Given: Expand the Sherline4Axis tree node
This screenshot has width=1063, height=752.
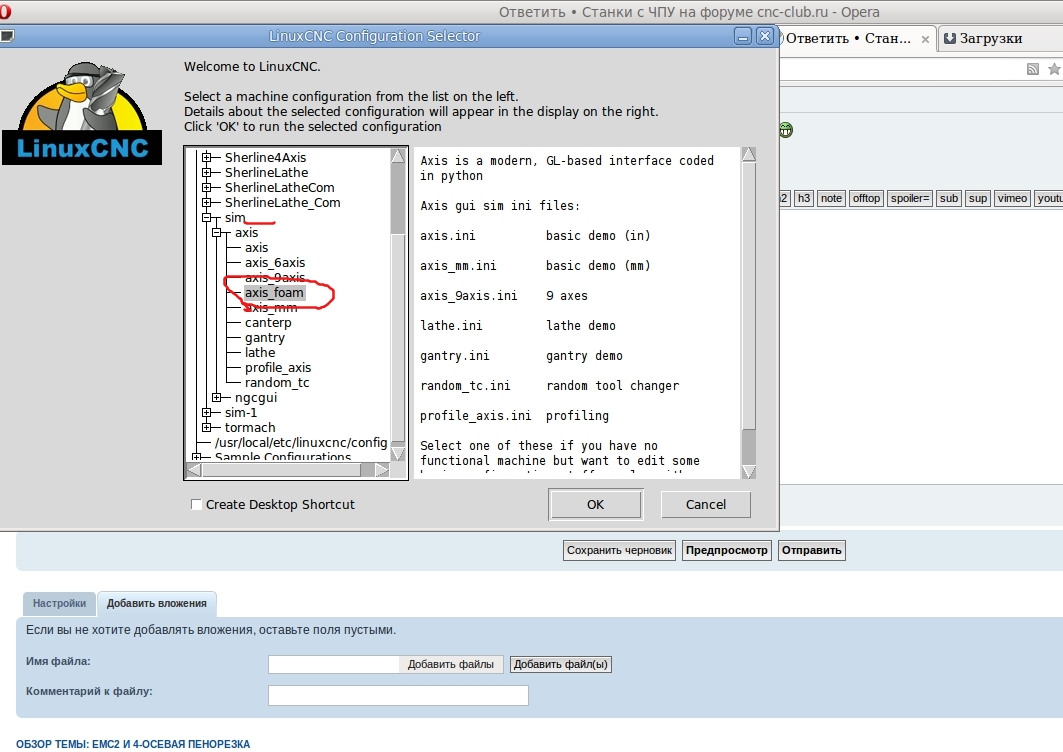Looking at the screenshot, I should point(207,157).
